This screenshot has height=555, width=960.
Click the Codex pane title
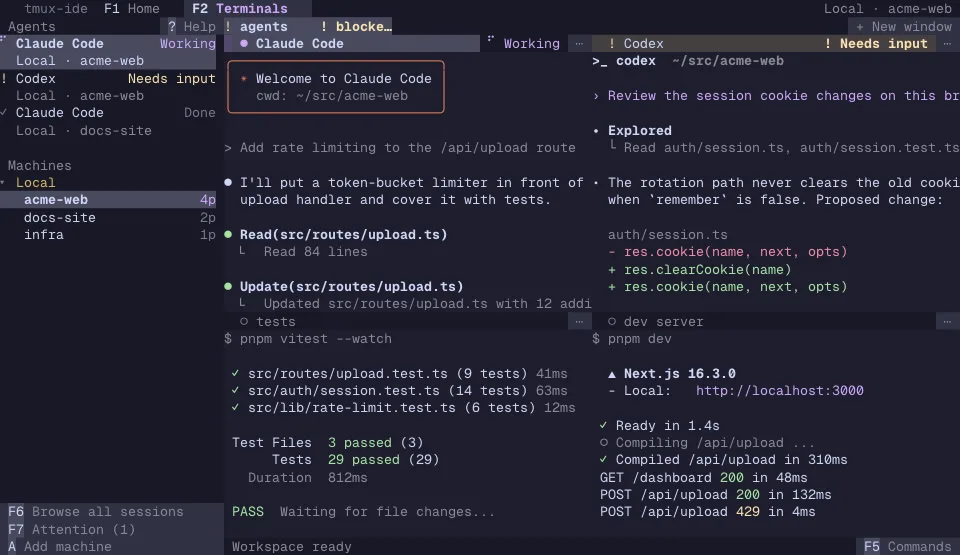pos(643,43)
